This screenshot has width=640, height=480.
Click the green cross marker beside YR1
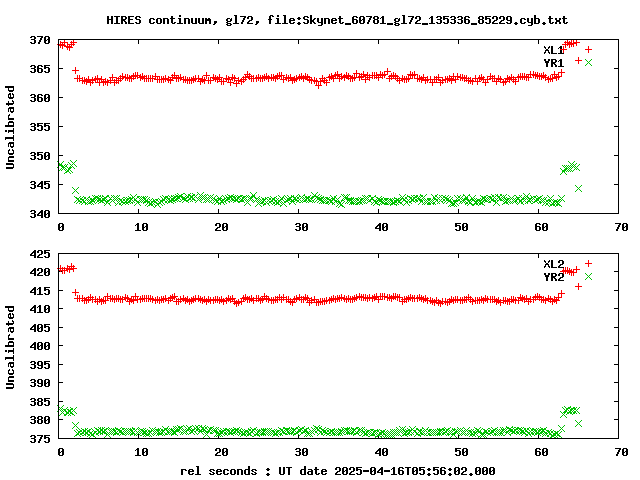click(588, 62)
